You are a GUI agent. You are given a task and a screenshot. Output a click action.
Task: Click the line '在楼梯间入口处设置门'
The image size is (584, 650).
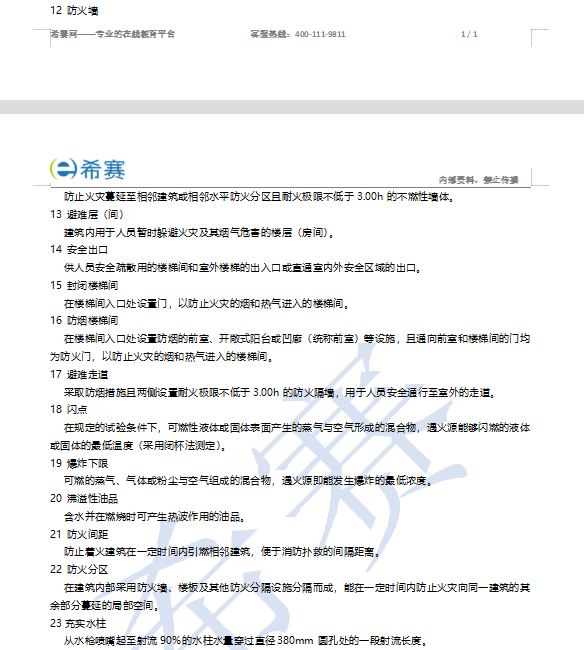[206, 303]
